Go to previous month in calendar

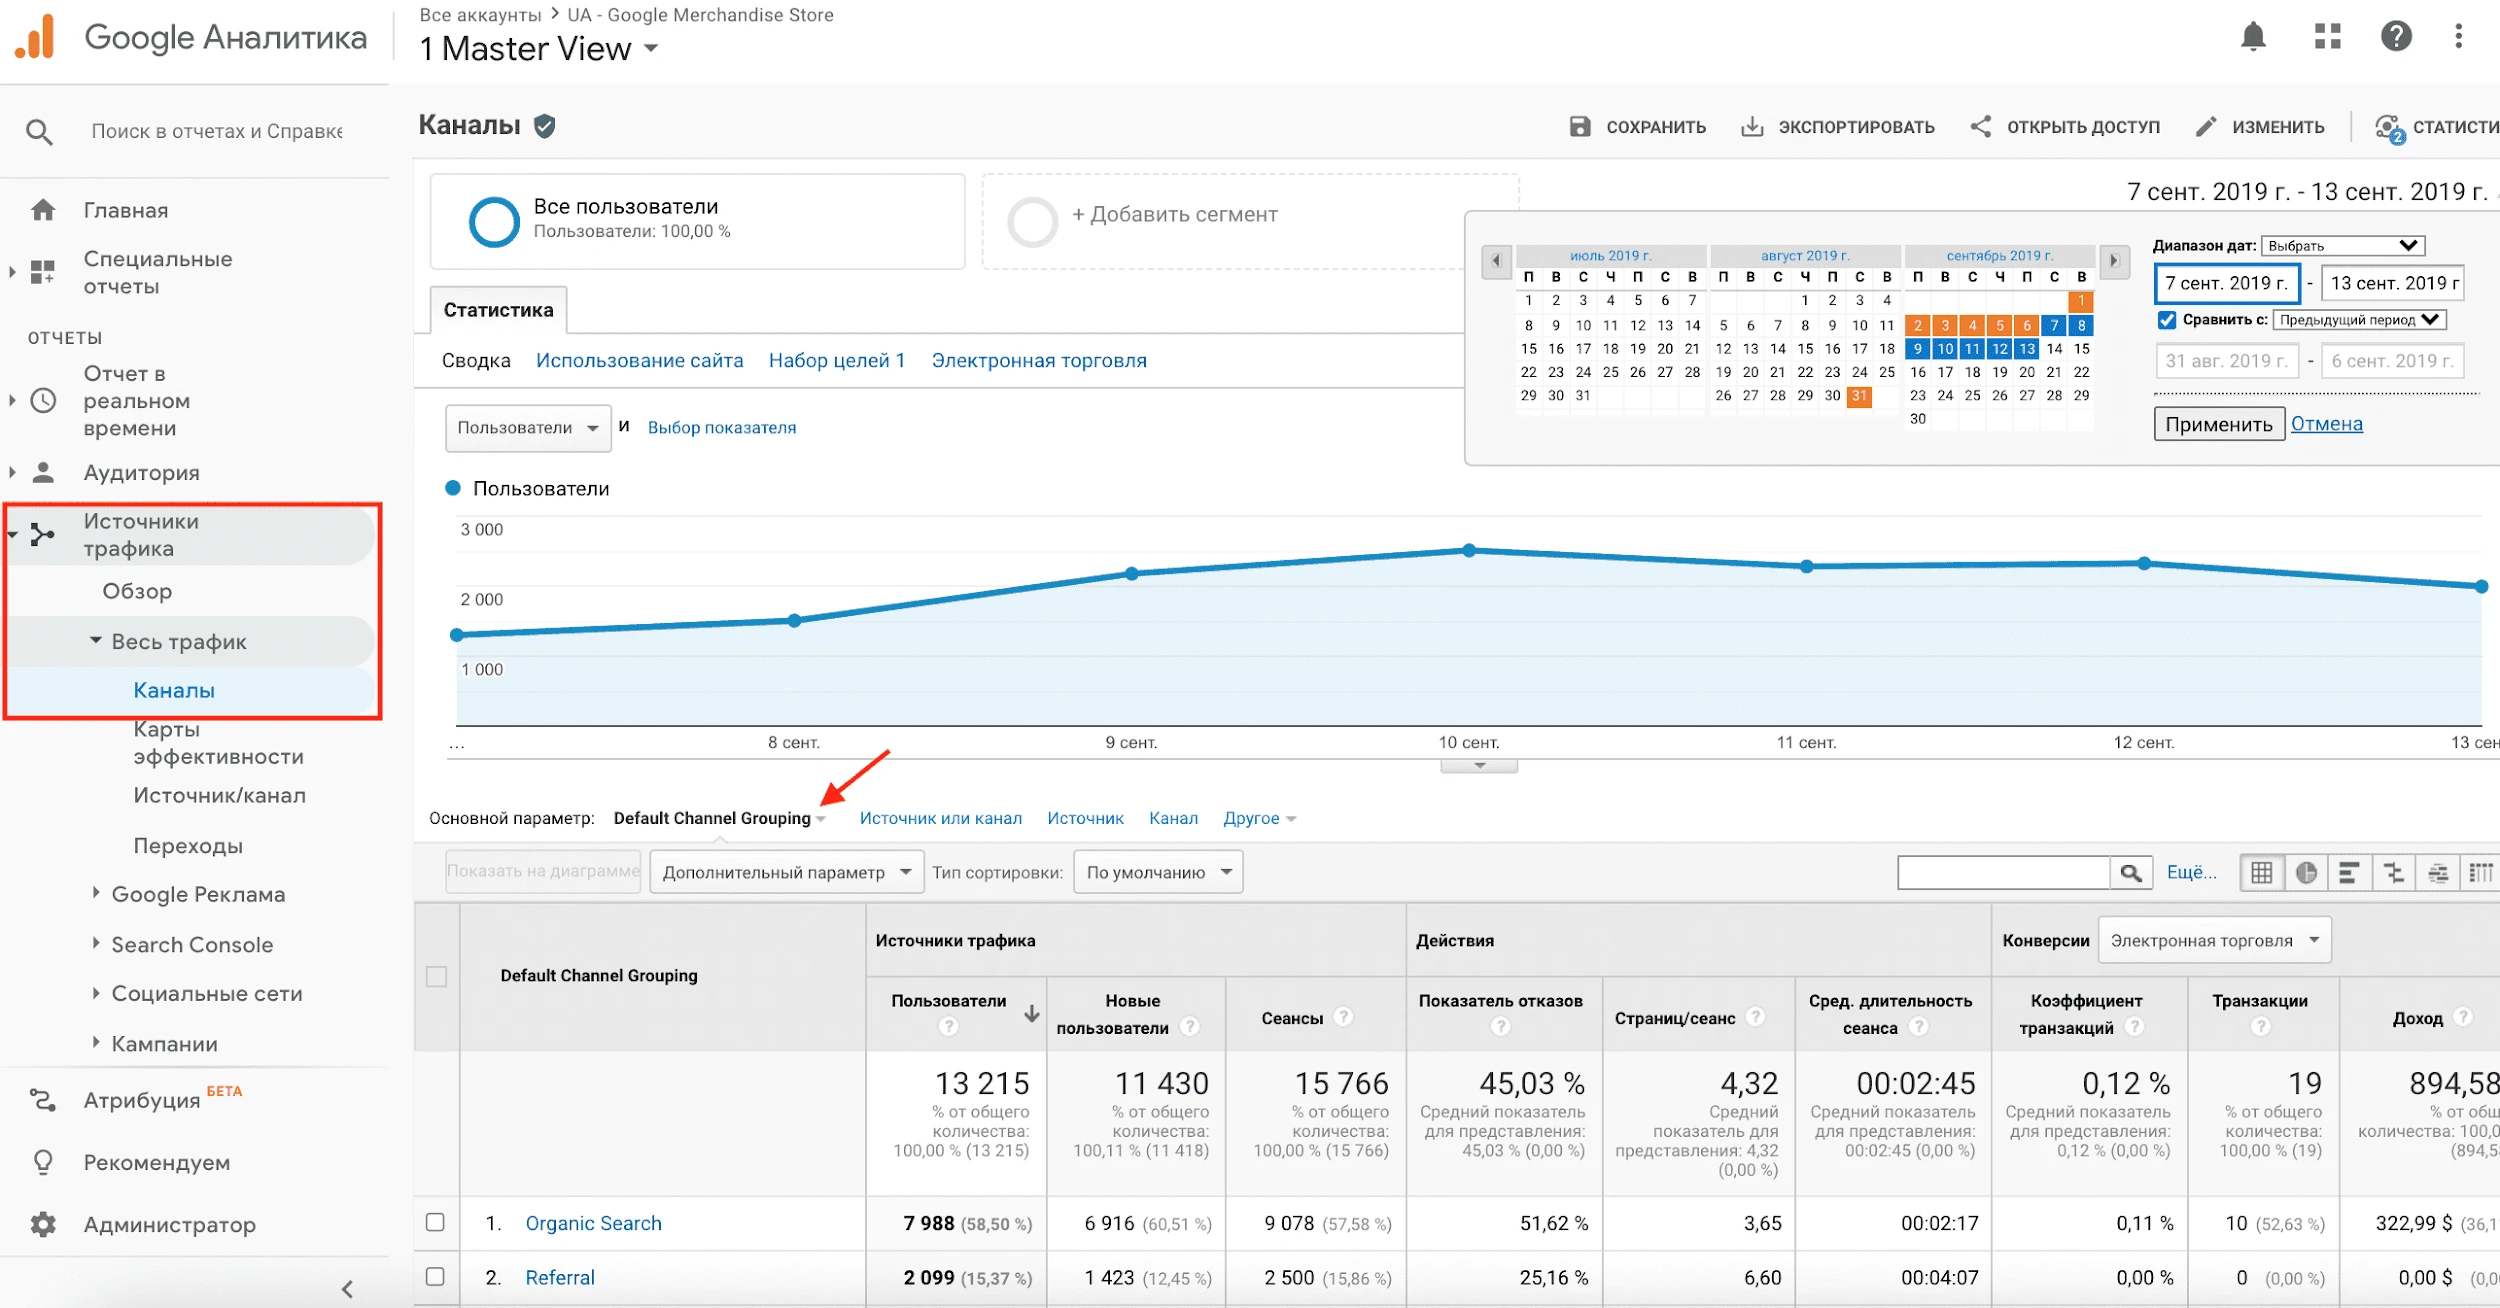pyautogui.click(x=1496, y=261)
